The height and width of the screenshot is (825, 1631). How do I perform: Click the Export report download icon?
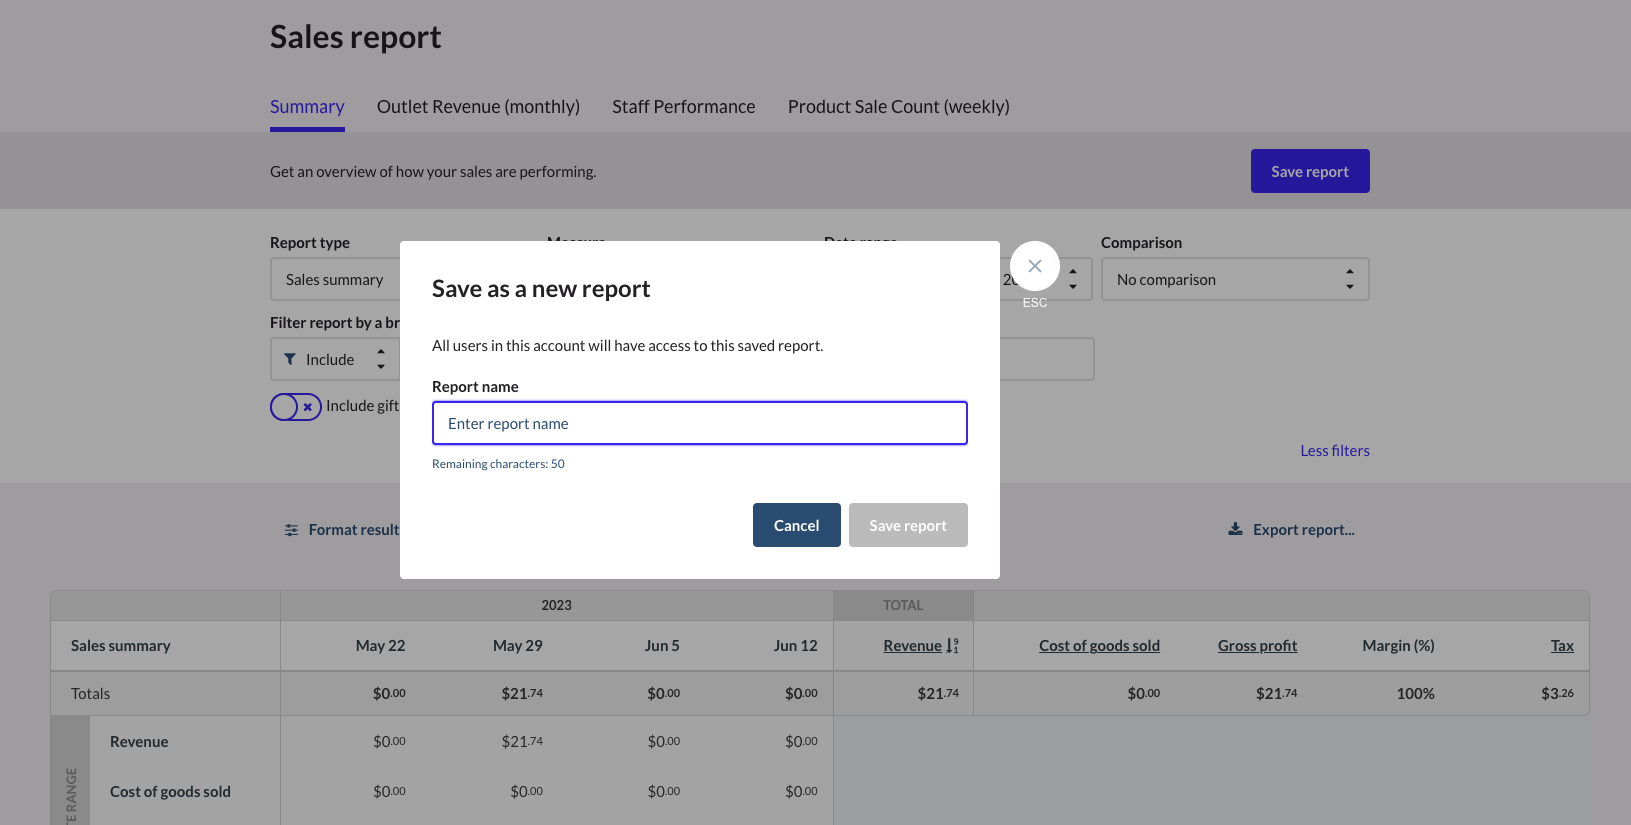(x=1235, y=529)
